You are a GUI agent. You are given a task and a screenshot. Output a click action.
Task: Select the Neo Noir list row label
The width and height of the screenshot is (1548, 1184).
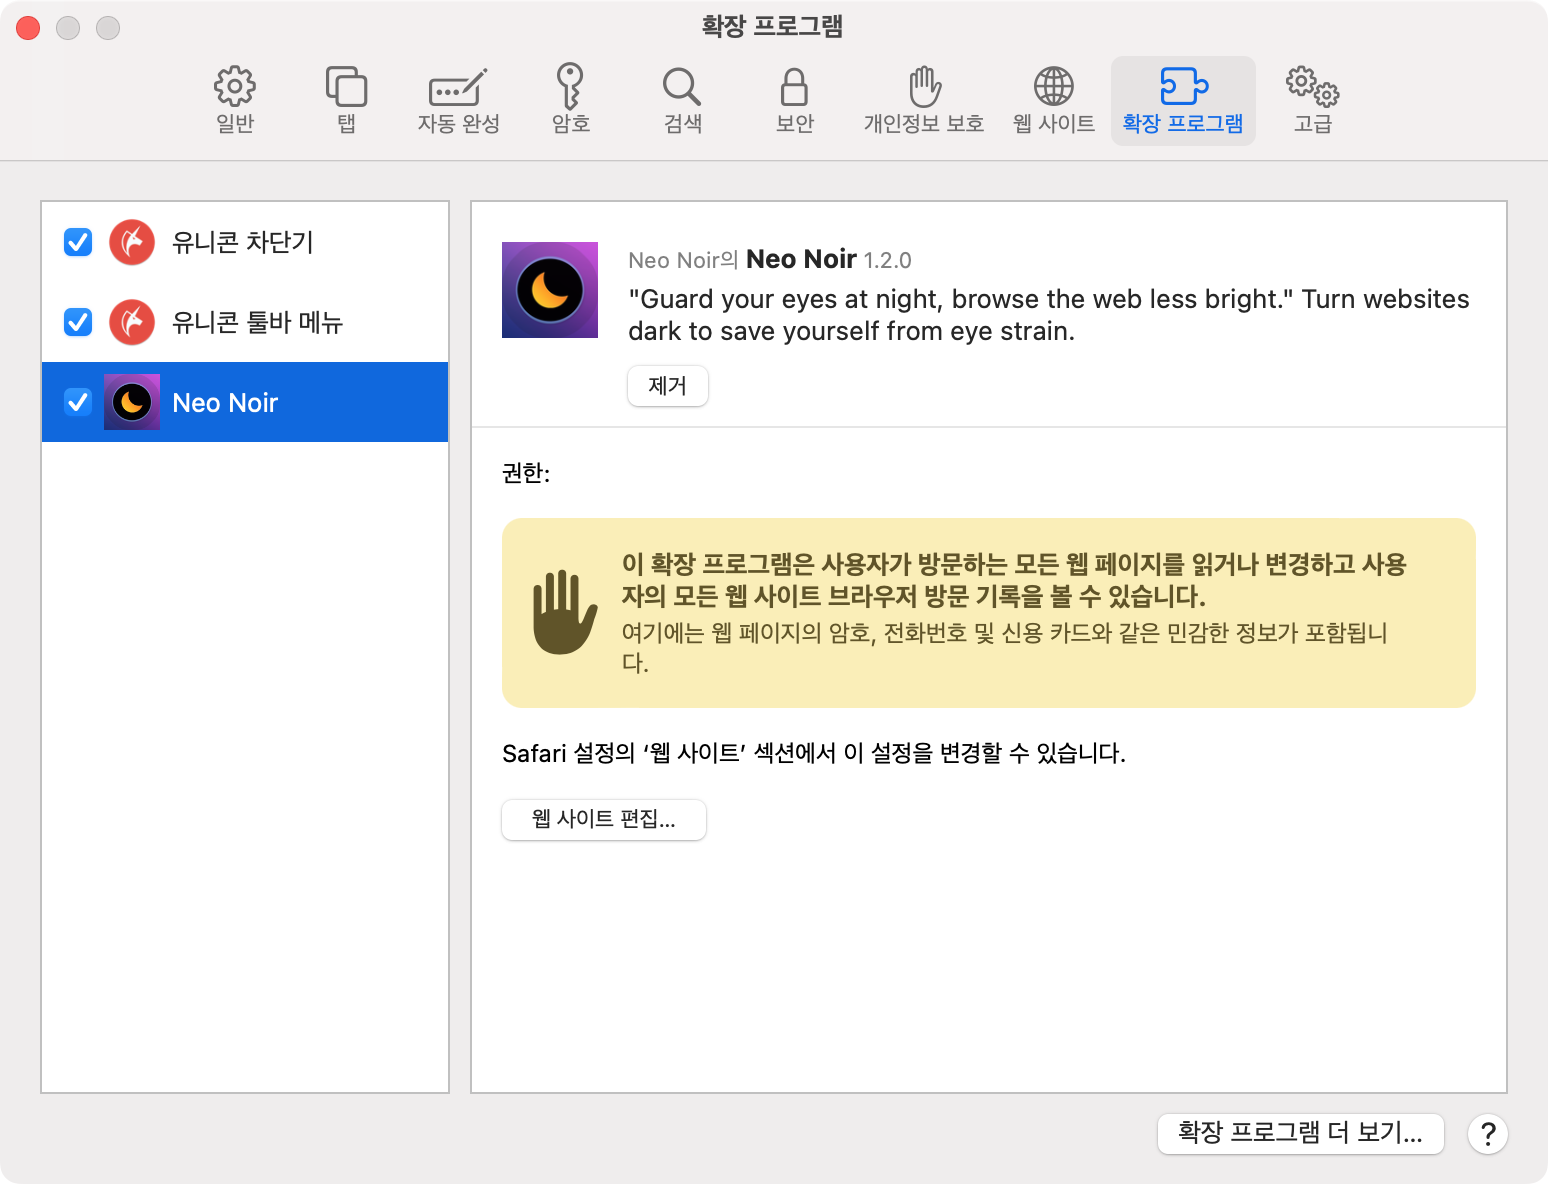[225, 403]
